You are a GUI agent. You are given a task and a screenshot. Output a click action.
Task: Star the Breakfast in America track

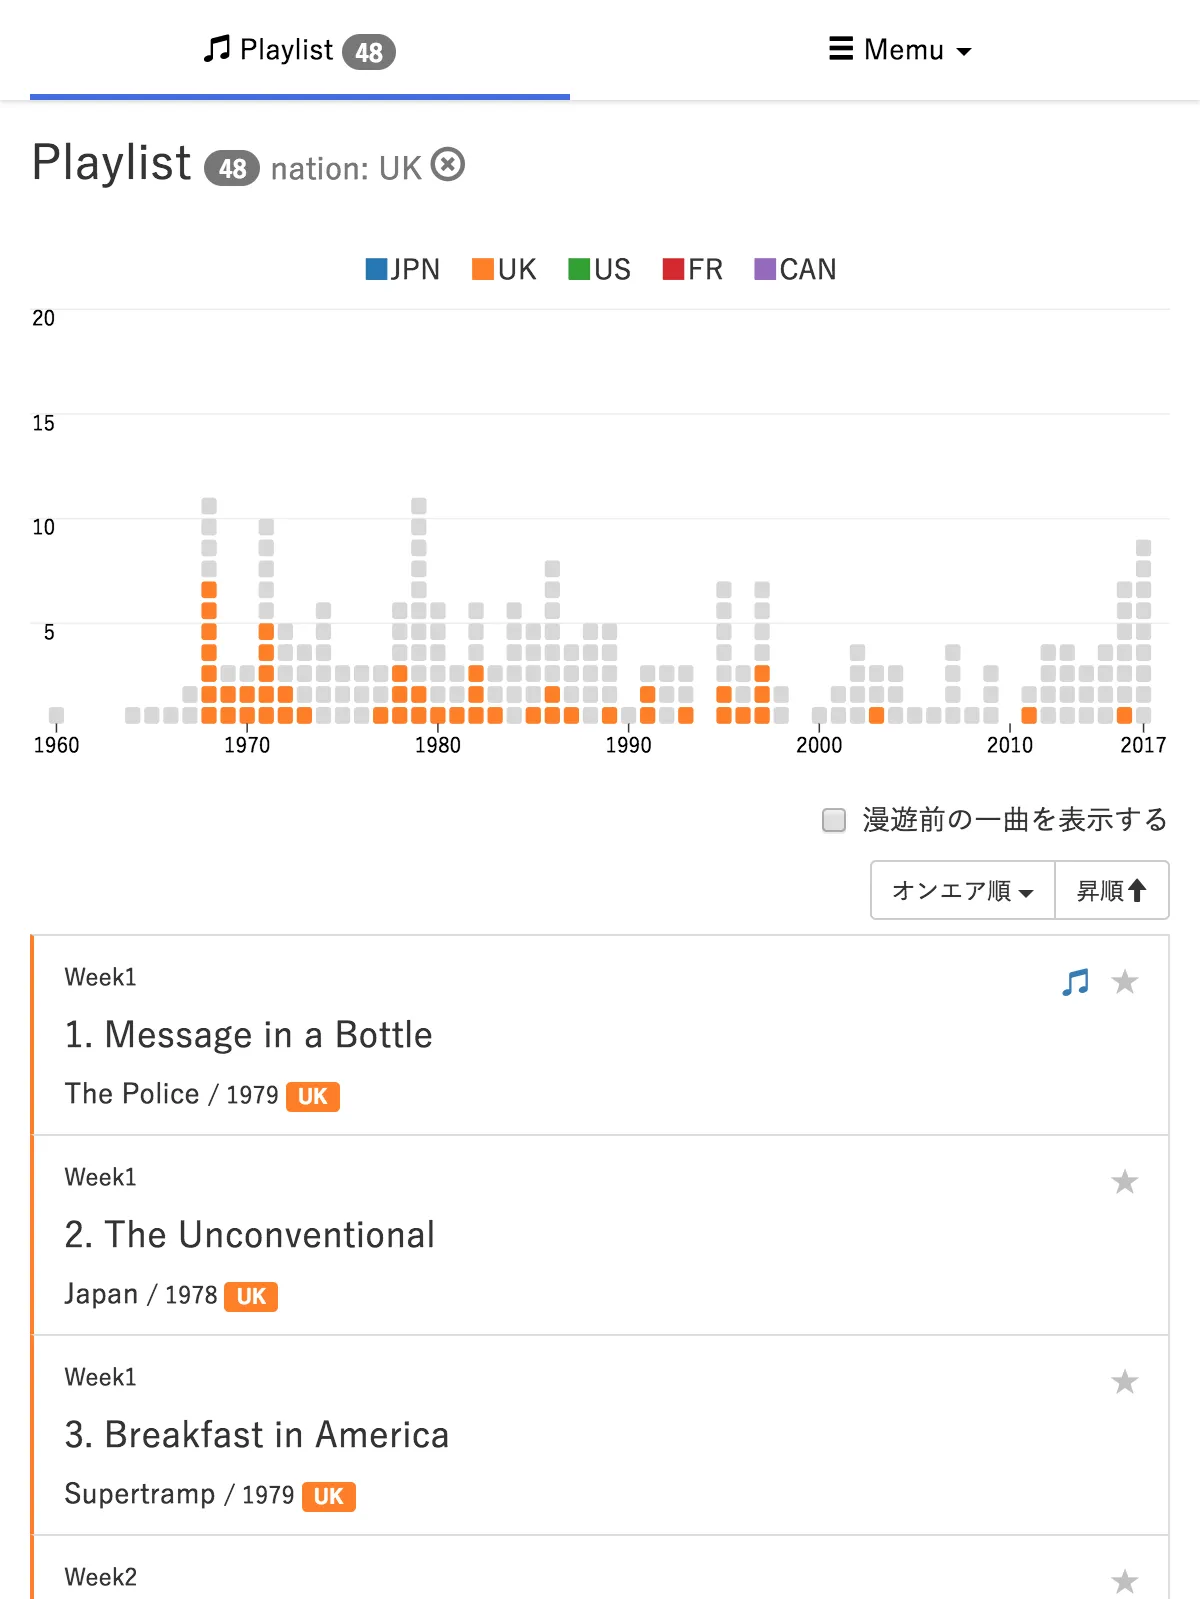point(1125,1382)
